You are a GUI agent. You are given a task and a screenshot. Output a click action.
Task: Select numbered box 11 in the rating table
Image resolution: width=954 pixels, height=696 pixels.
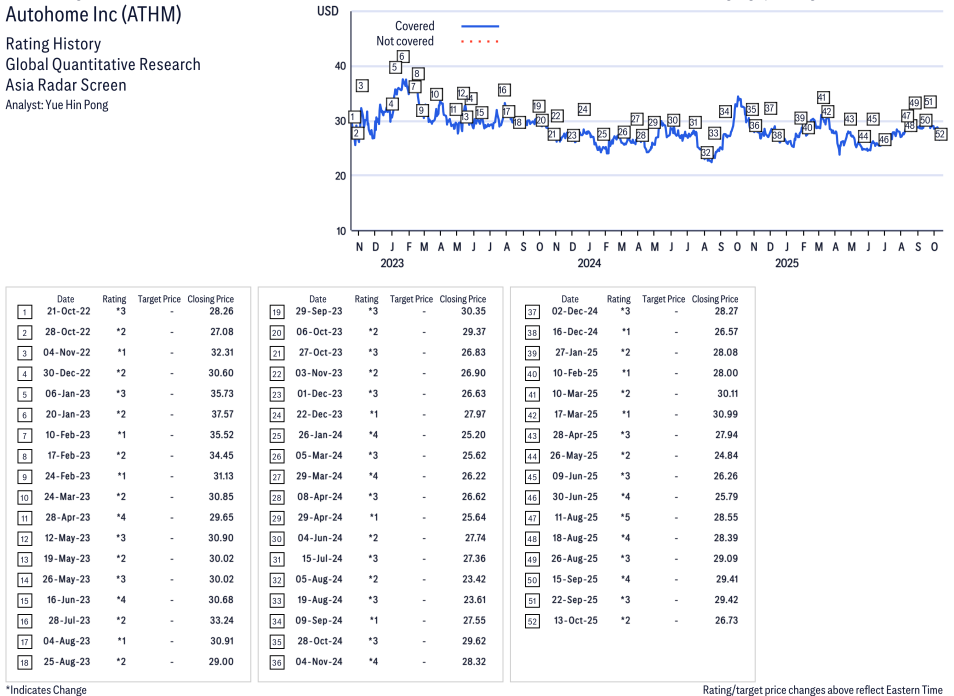pos(24,518)
